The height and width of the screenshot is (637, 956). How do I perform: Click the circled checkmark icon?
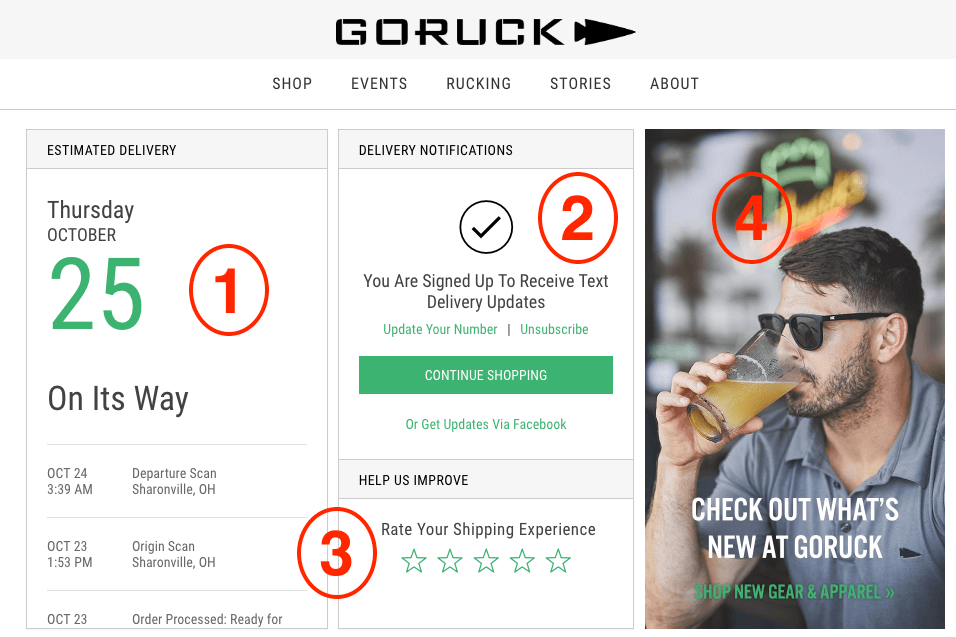tap(486, 227)
